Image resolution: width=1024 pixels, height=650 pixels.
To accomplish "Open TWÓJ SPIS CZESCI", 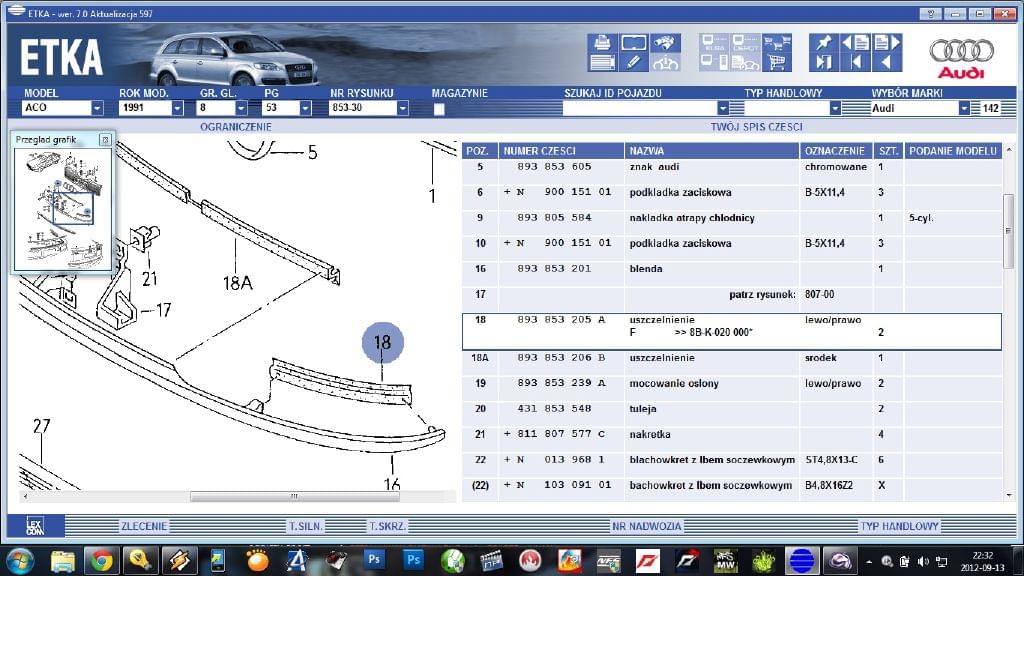I will coord(756,127).
